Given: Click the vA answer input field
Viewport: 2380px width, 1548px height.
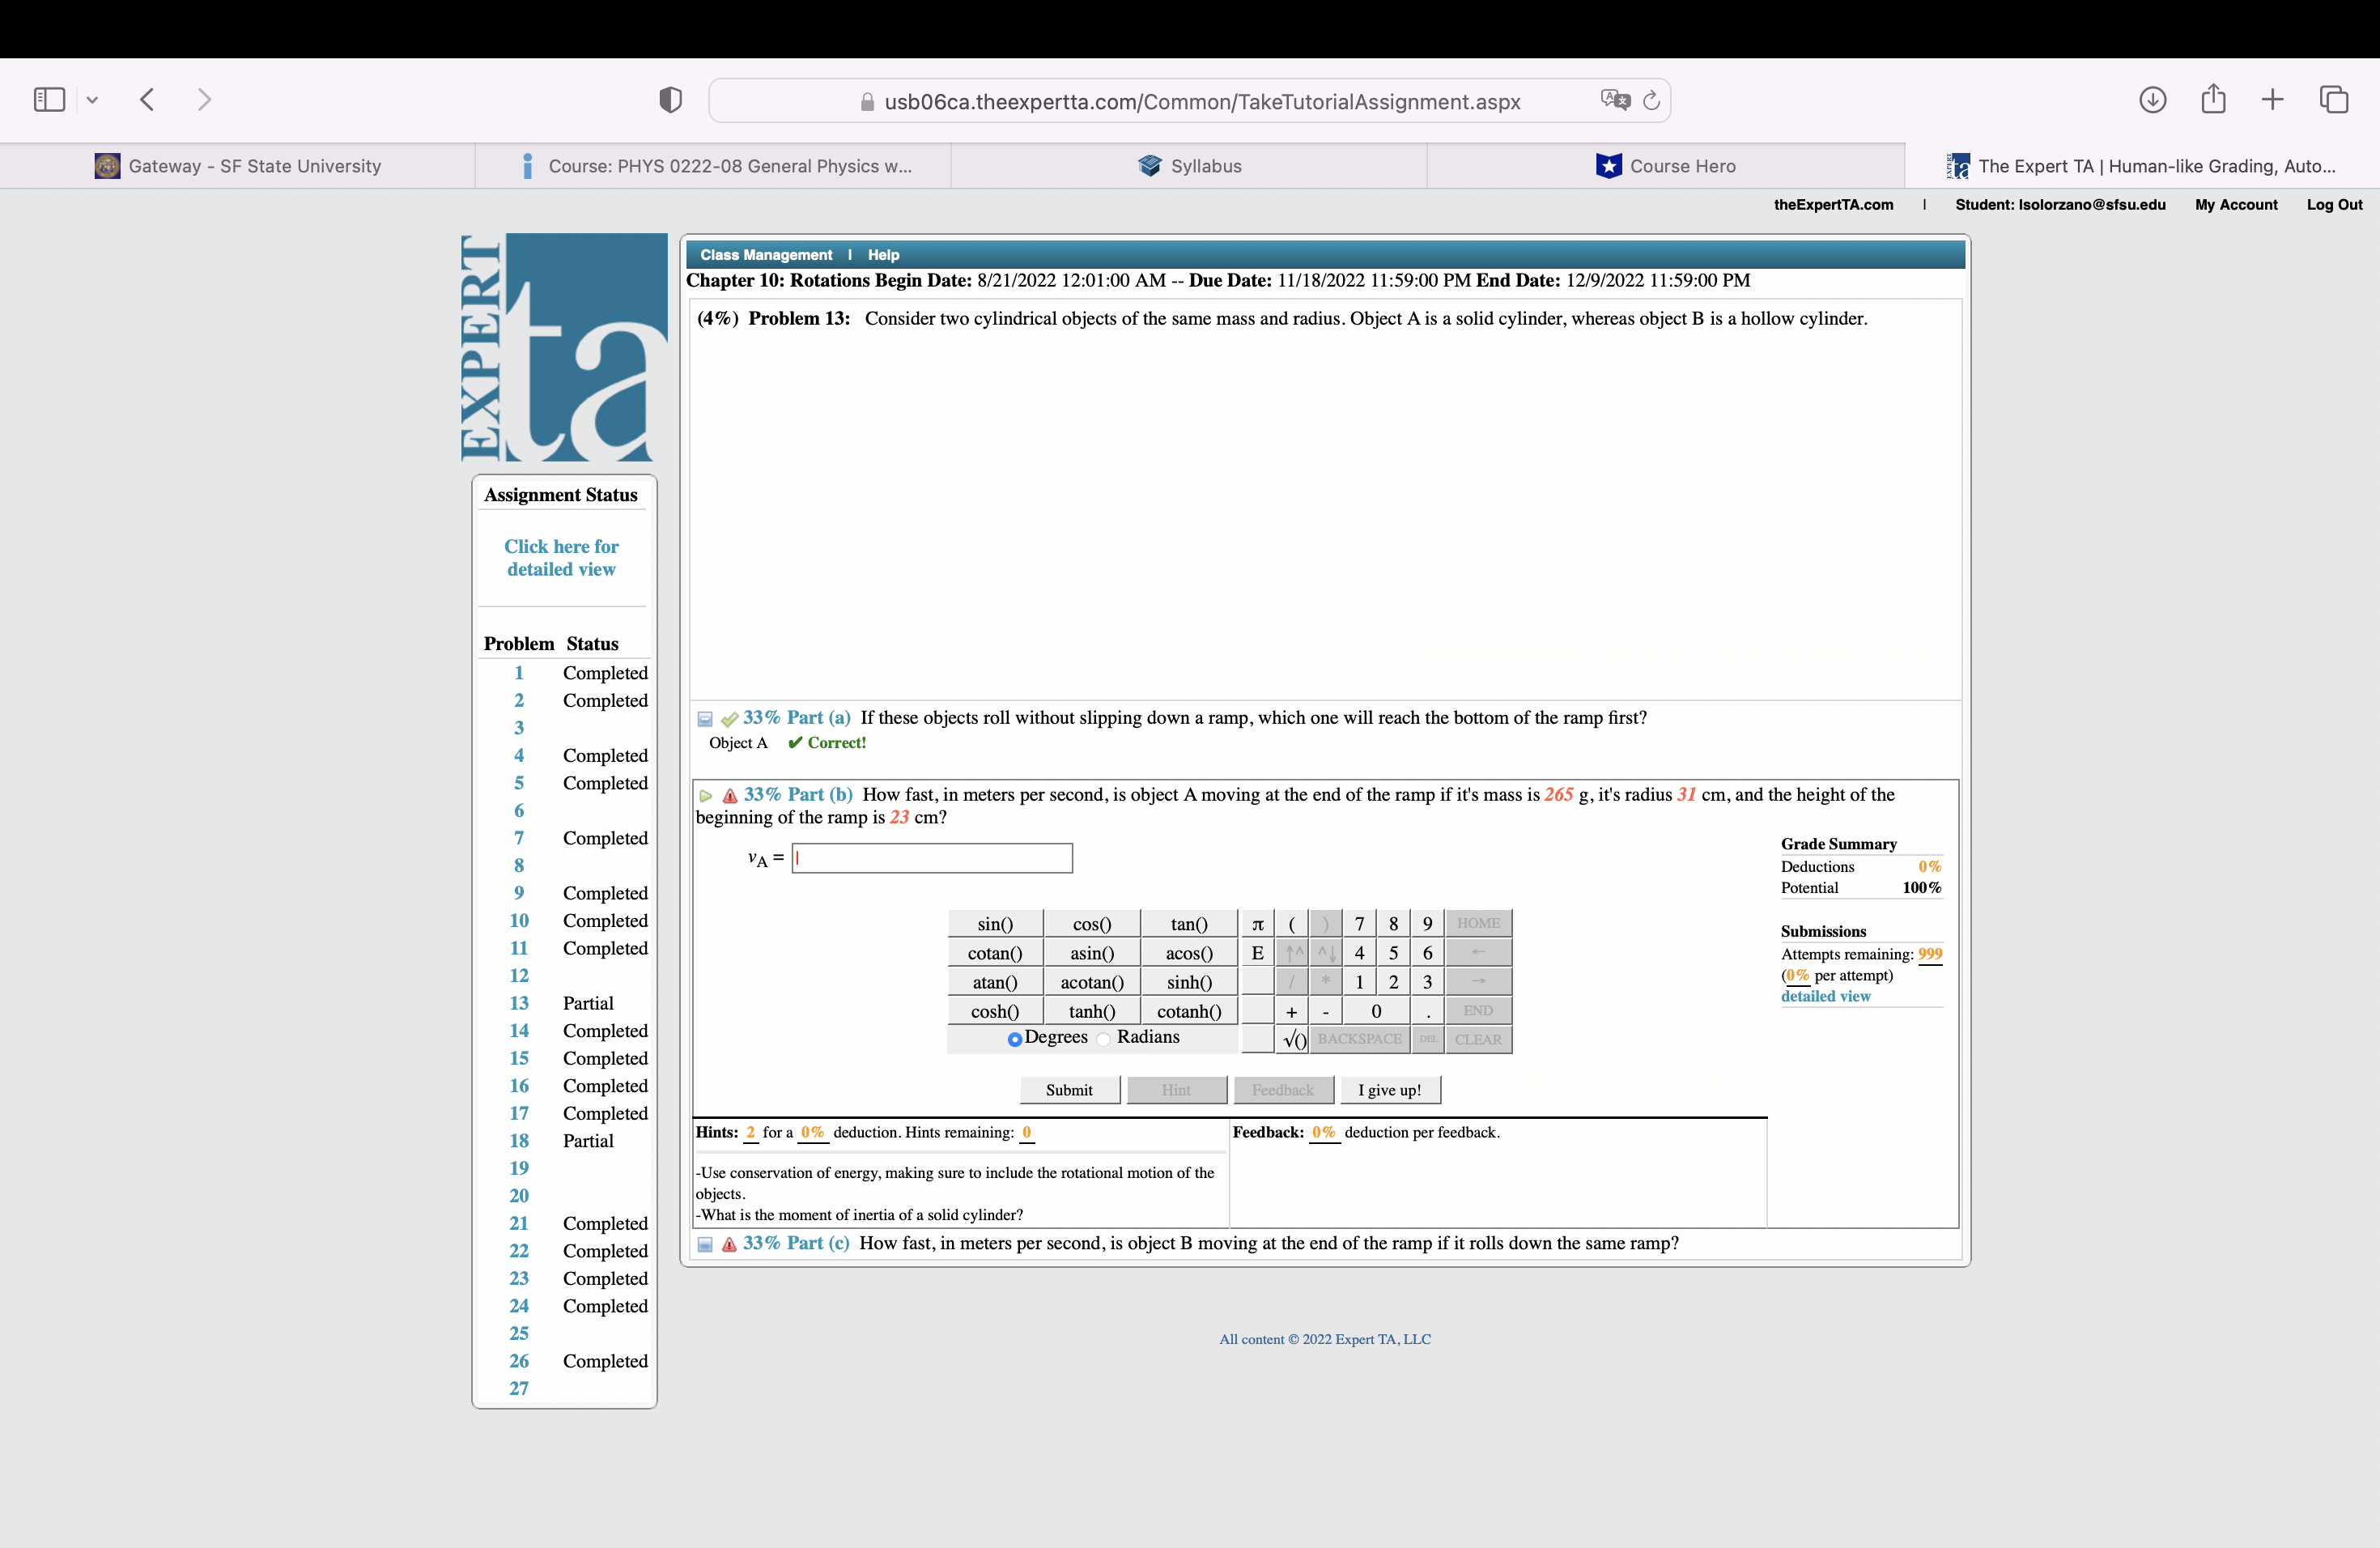Looking at the screenshot, I should [932, 858].
